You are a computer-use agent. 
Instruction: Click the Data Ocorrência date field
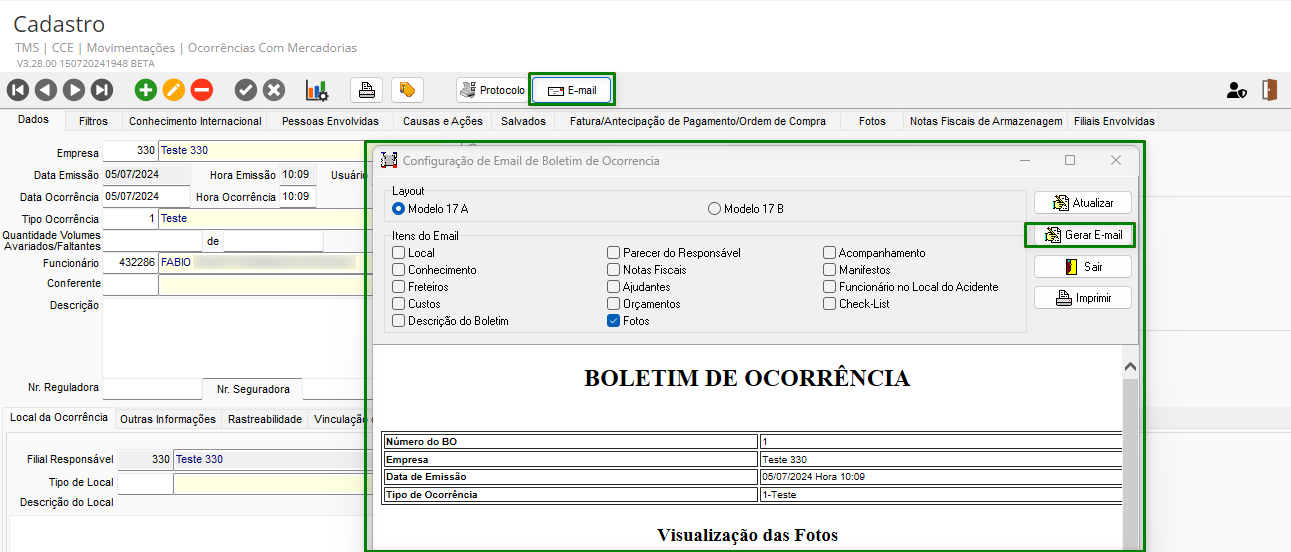click(146, 196)
